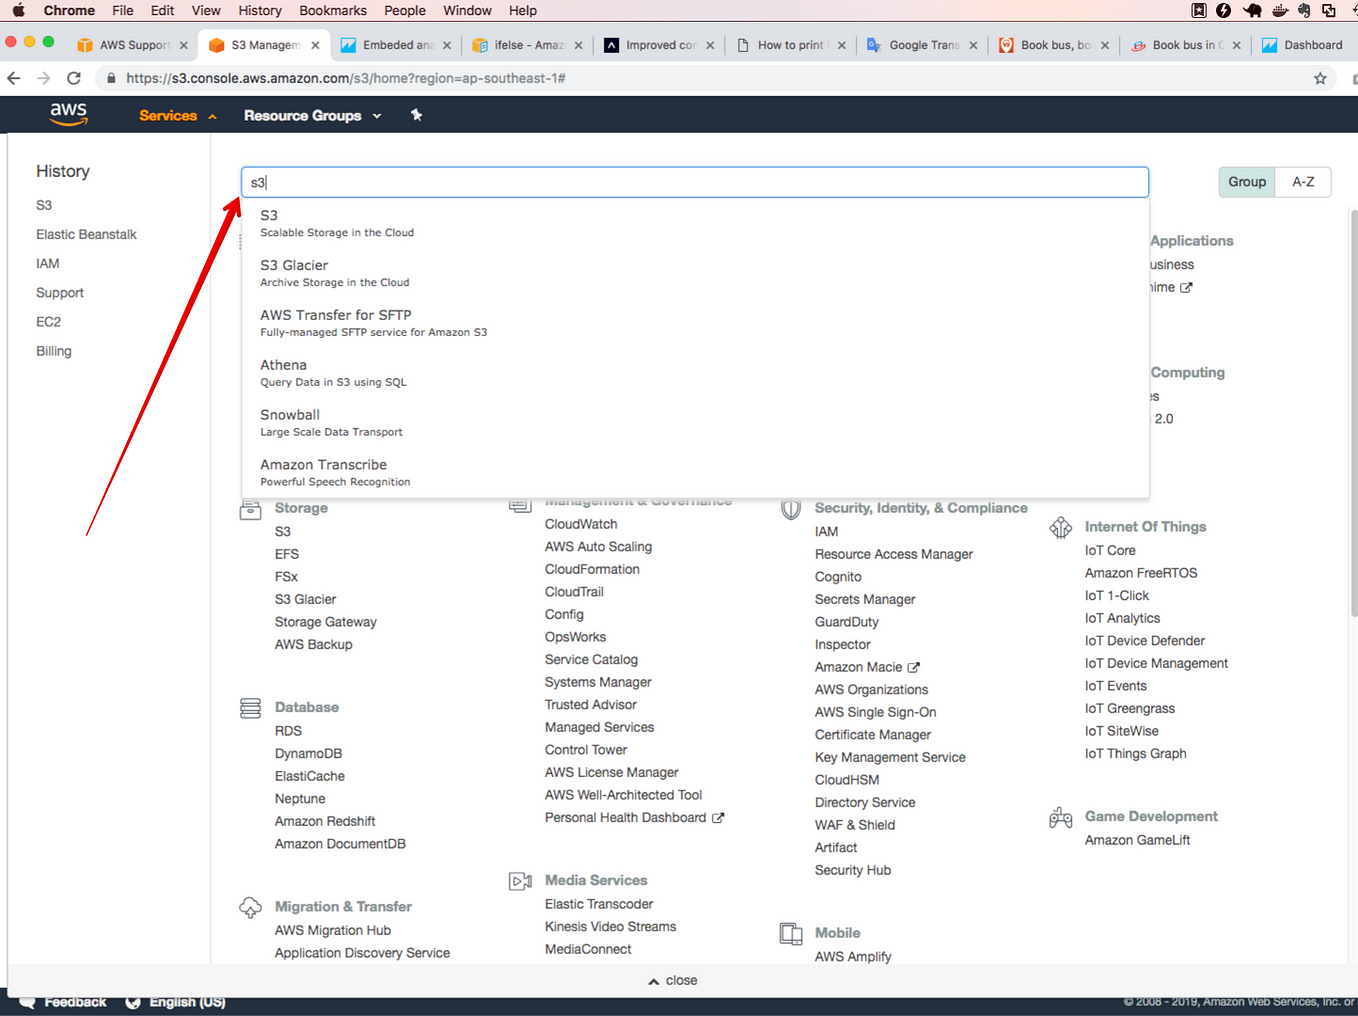
Task: Open IAM from History sidebar
Action: click(48, 264)
